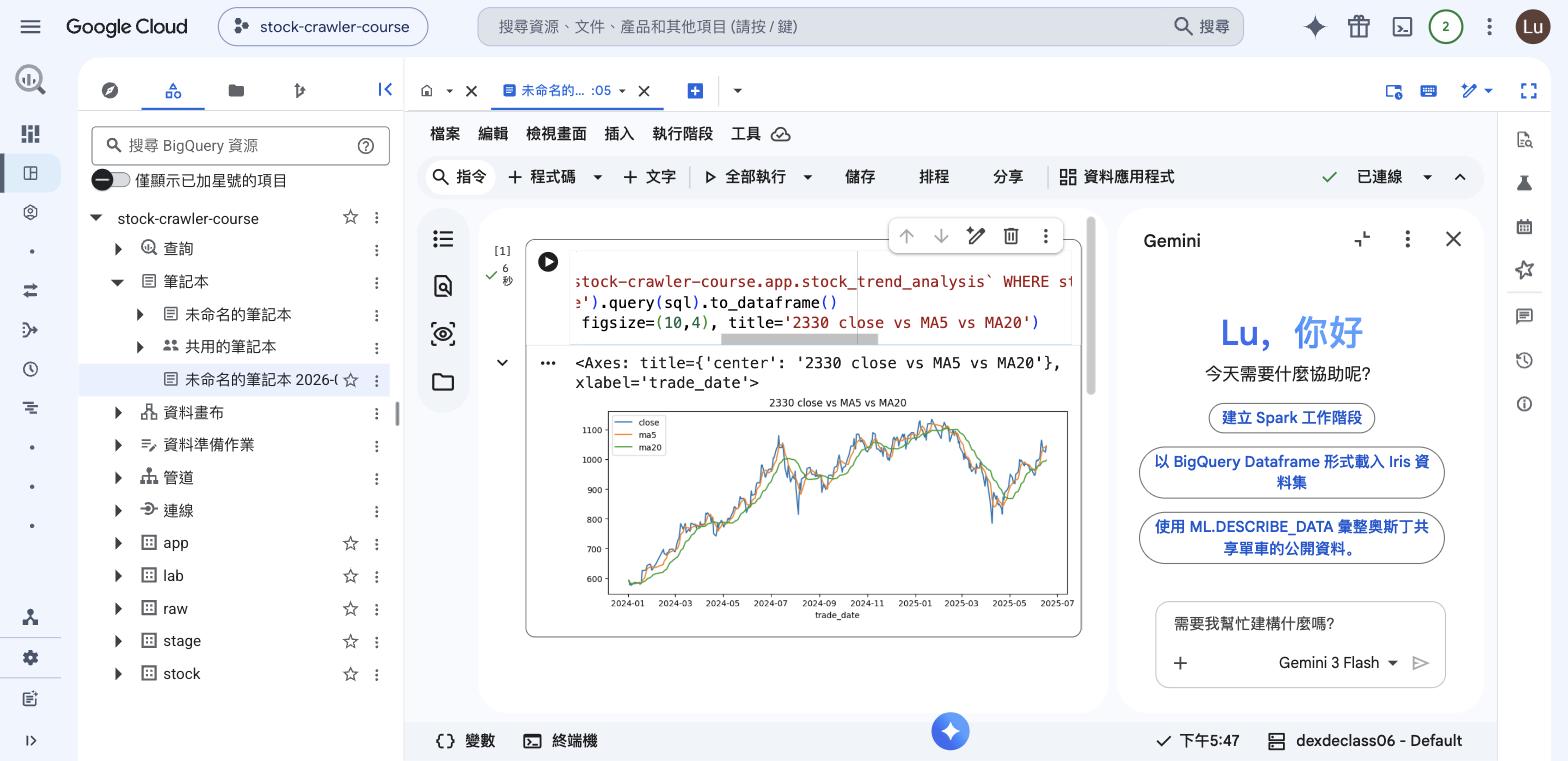Star the lab dataset
1568x761 pixels.
point(350,576)
